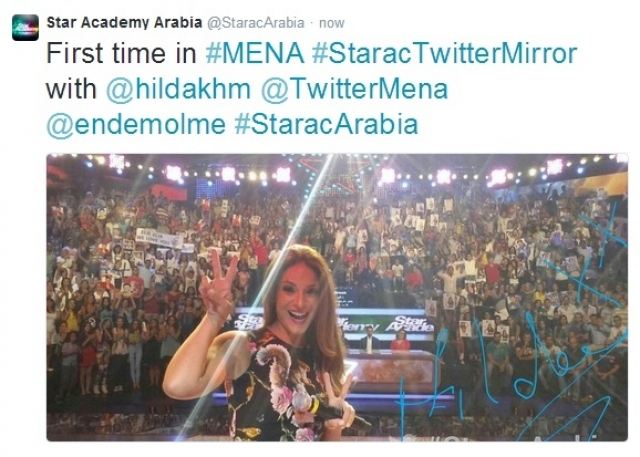Click the "First time in" tweet text
Image resolution: width=640 pixels, height=457 pixels.
point(122,53)
